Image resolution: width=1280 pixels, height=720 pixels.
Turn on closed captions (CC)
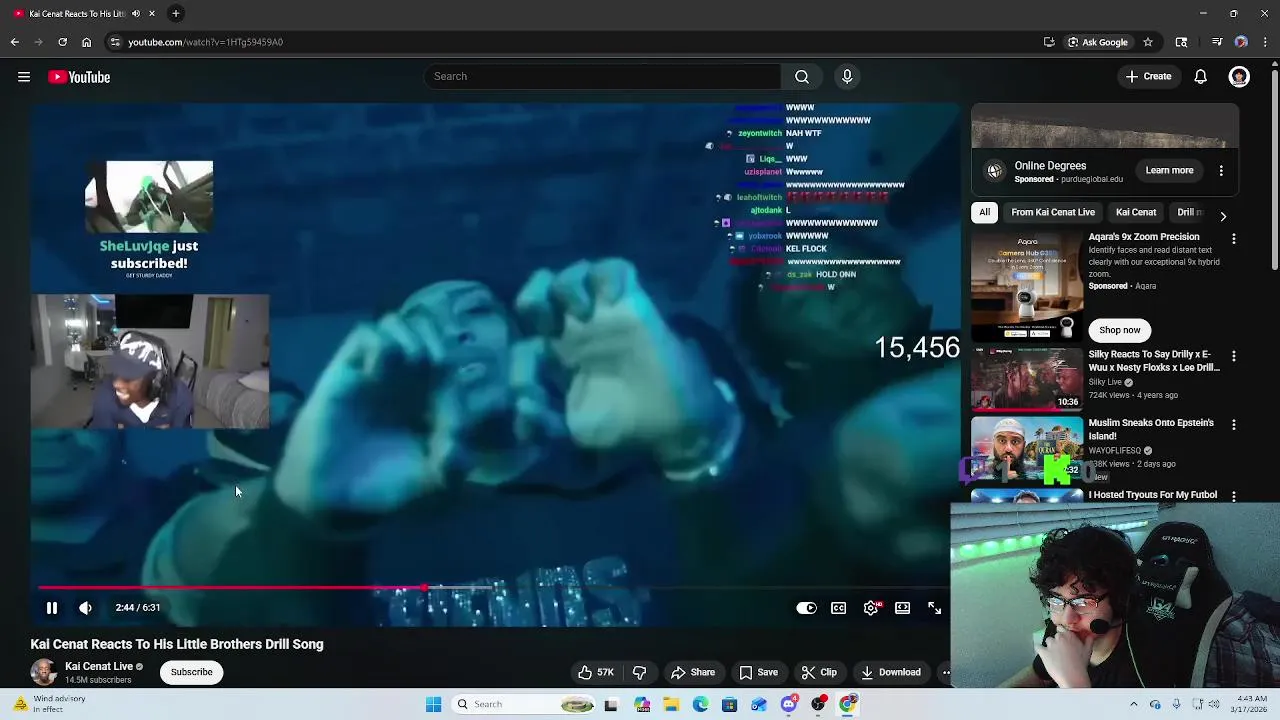[838, 608]
